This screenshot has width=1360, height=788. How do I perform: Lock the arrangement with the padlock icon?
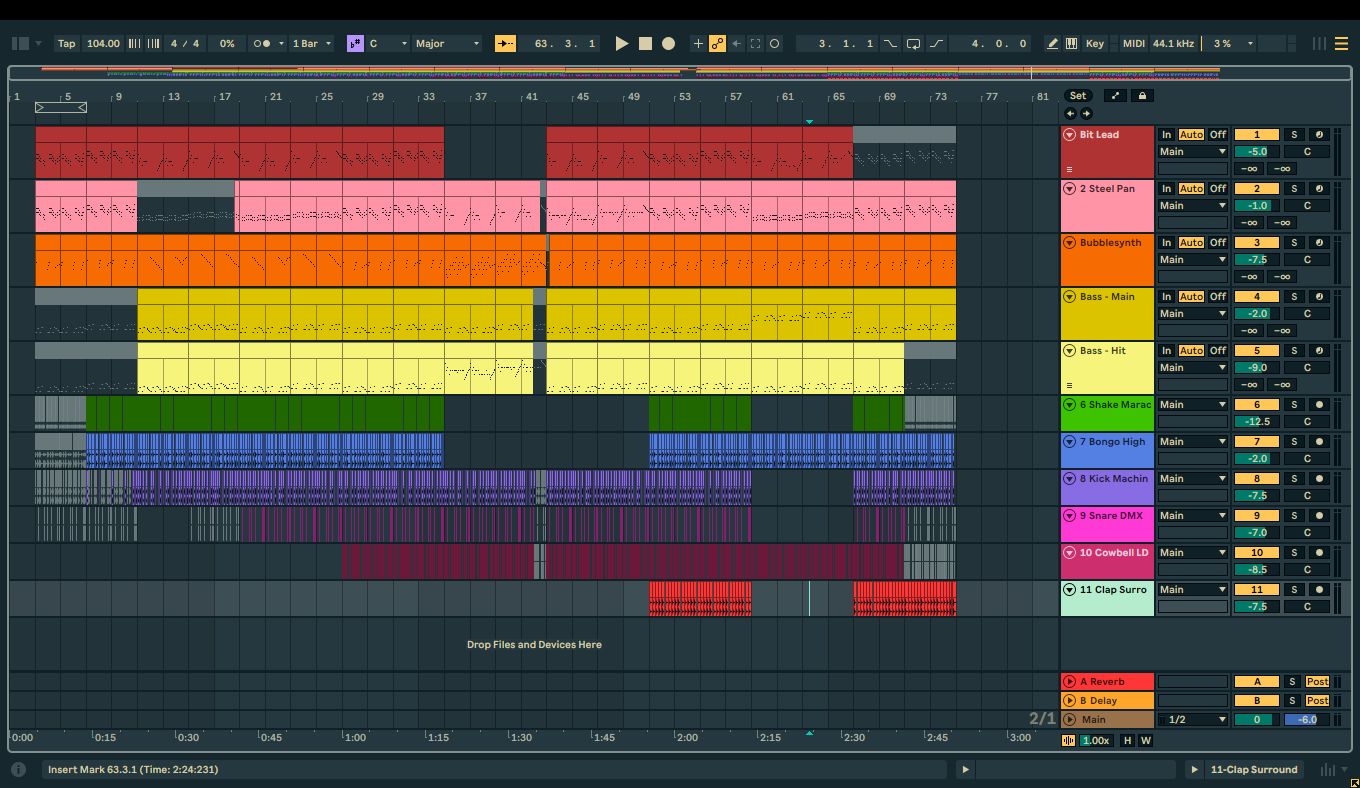[x=1141, y=96]
